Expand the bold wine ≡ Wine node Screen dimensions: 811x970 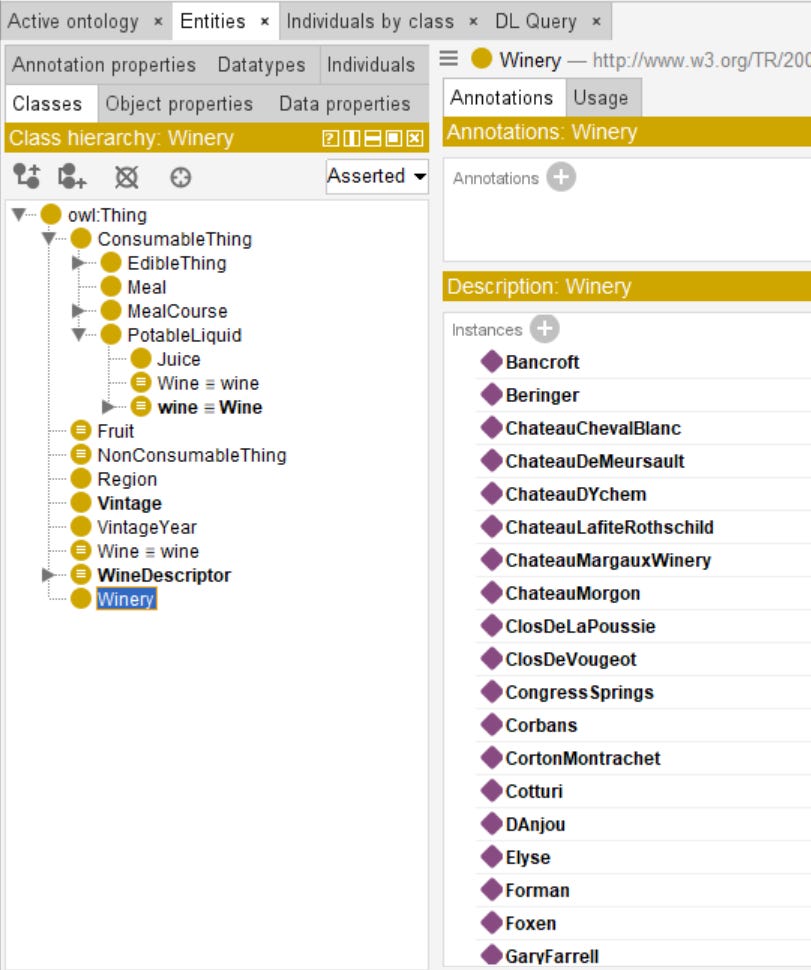coord(108,406)
